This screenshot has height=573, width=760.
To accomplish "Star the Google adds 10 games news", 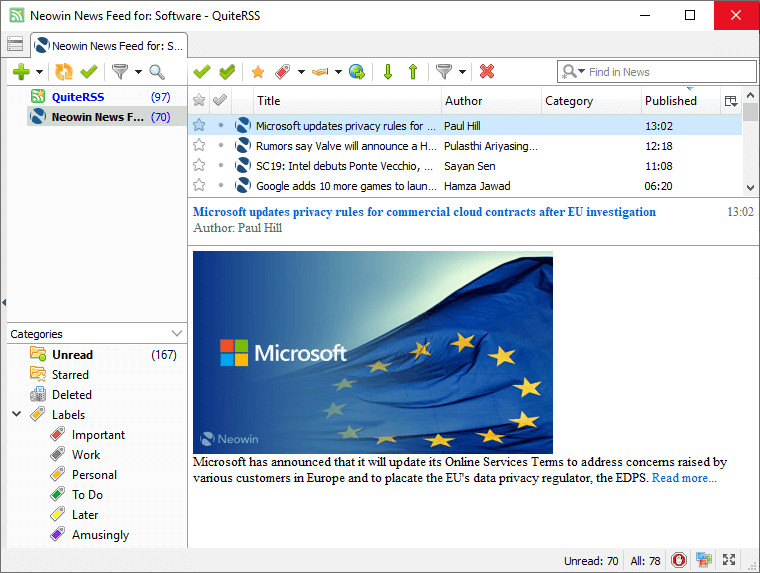I will point(199,185).
